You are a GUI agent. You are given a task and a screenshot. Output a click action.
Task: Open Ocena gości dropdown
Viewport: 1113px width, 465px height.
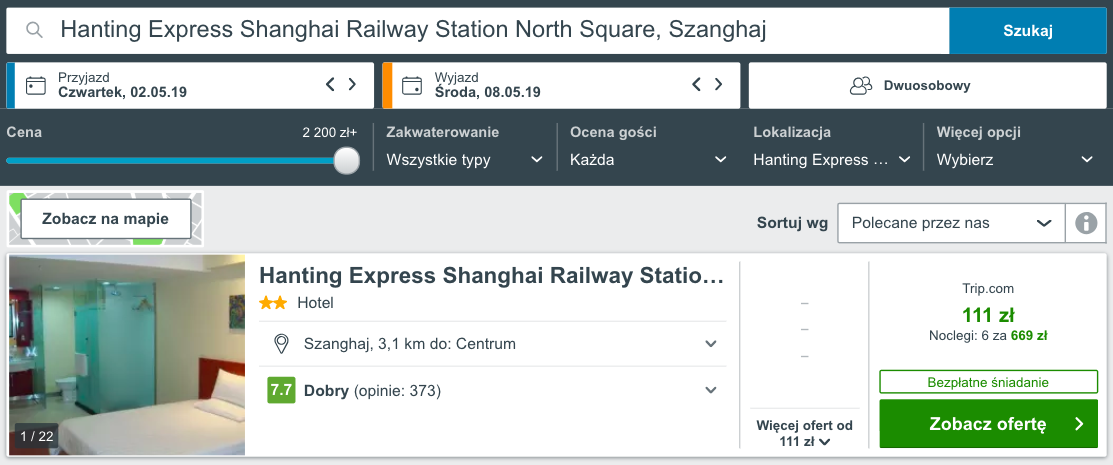pyautogui.click(x=648, y=160)
